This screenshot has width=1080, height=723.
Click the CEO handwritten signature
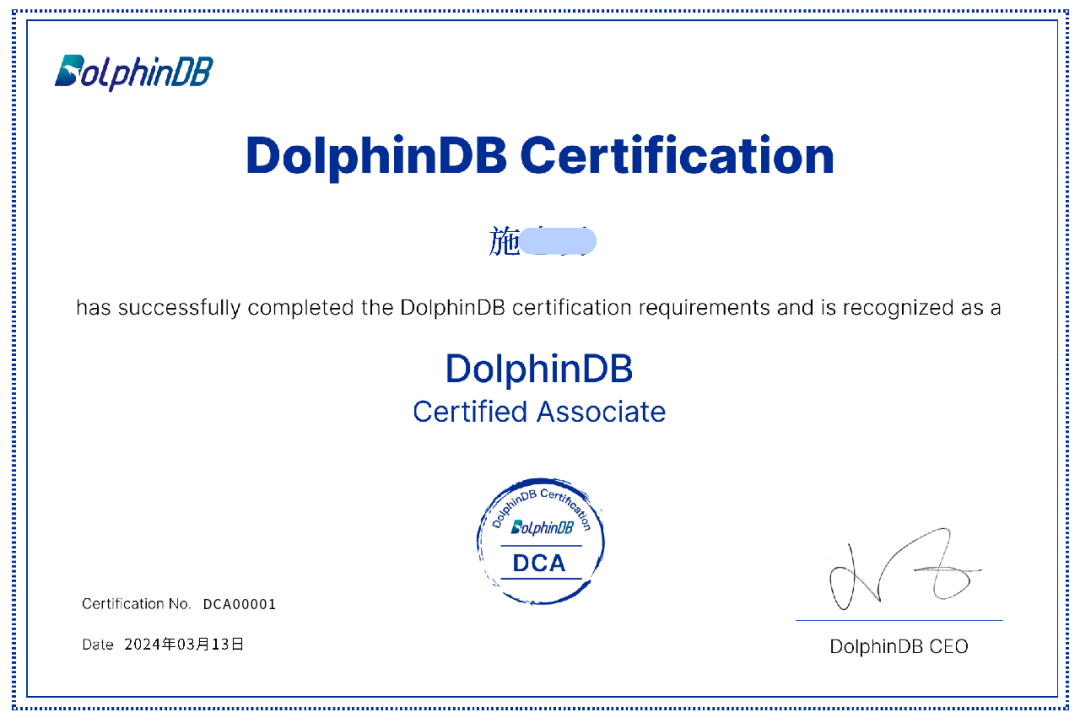(x=904, y=569)
